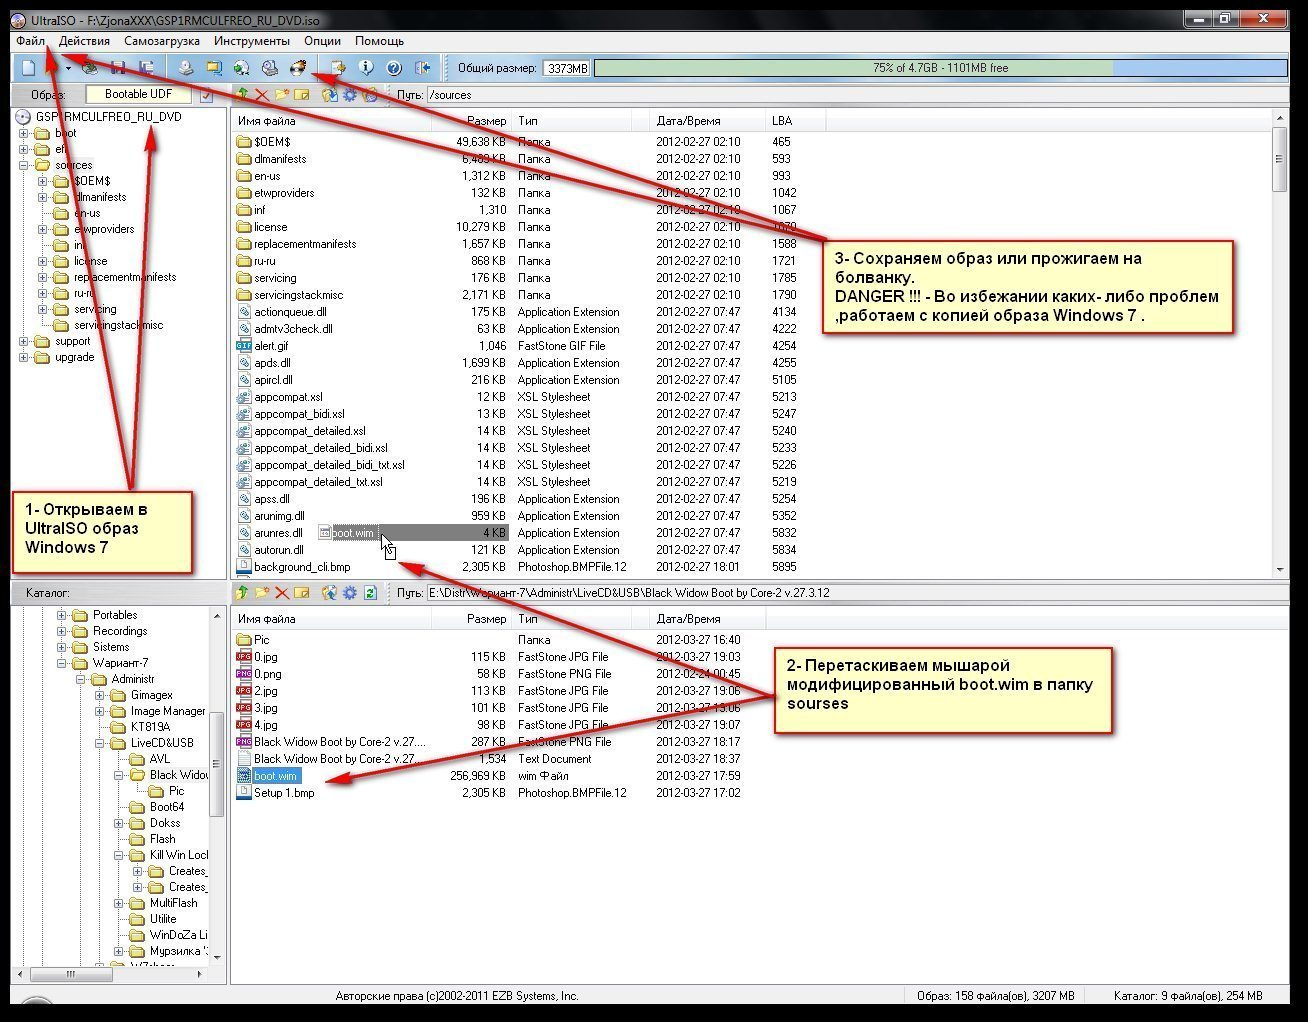Click the gear properties icon in image pane

pyautogui.click(x=350, y=95)
